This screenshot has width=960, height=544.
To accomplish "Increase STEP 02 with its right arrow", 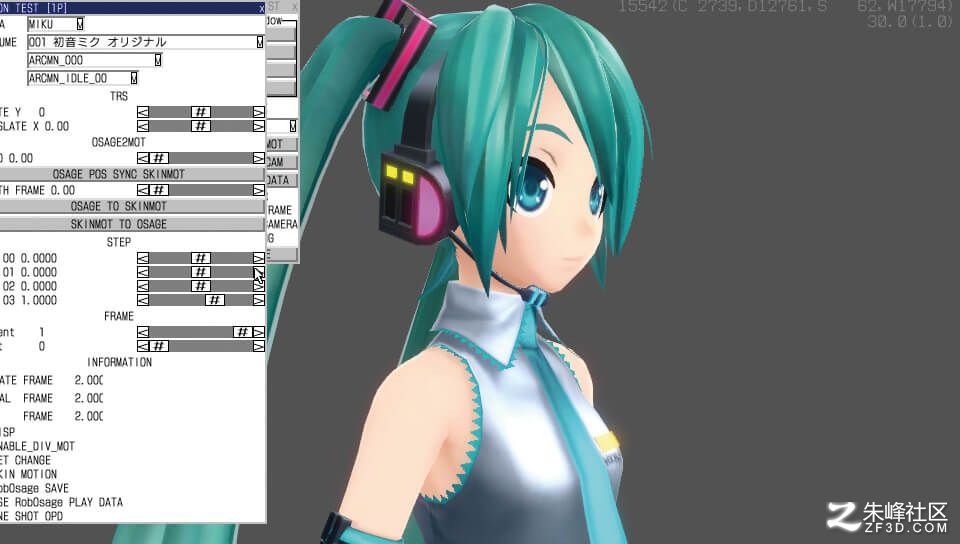I will (259, 286).
